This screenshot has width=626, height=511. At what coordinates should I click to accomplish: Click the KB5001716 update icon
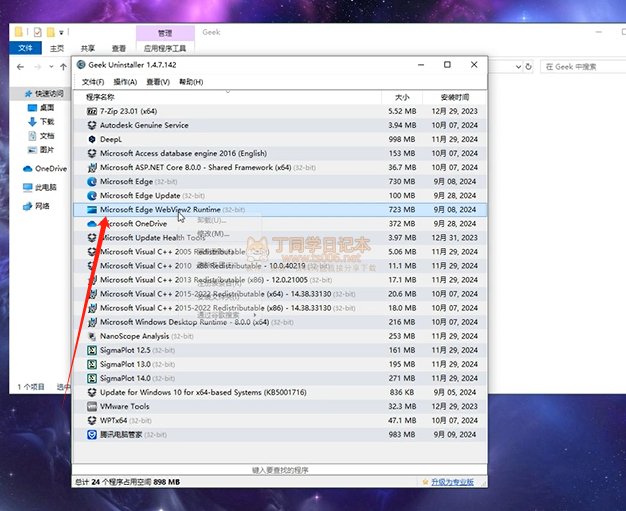click(x=92, y=392)
